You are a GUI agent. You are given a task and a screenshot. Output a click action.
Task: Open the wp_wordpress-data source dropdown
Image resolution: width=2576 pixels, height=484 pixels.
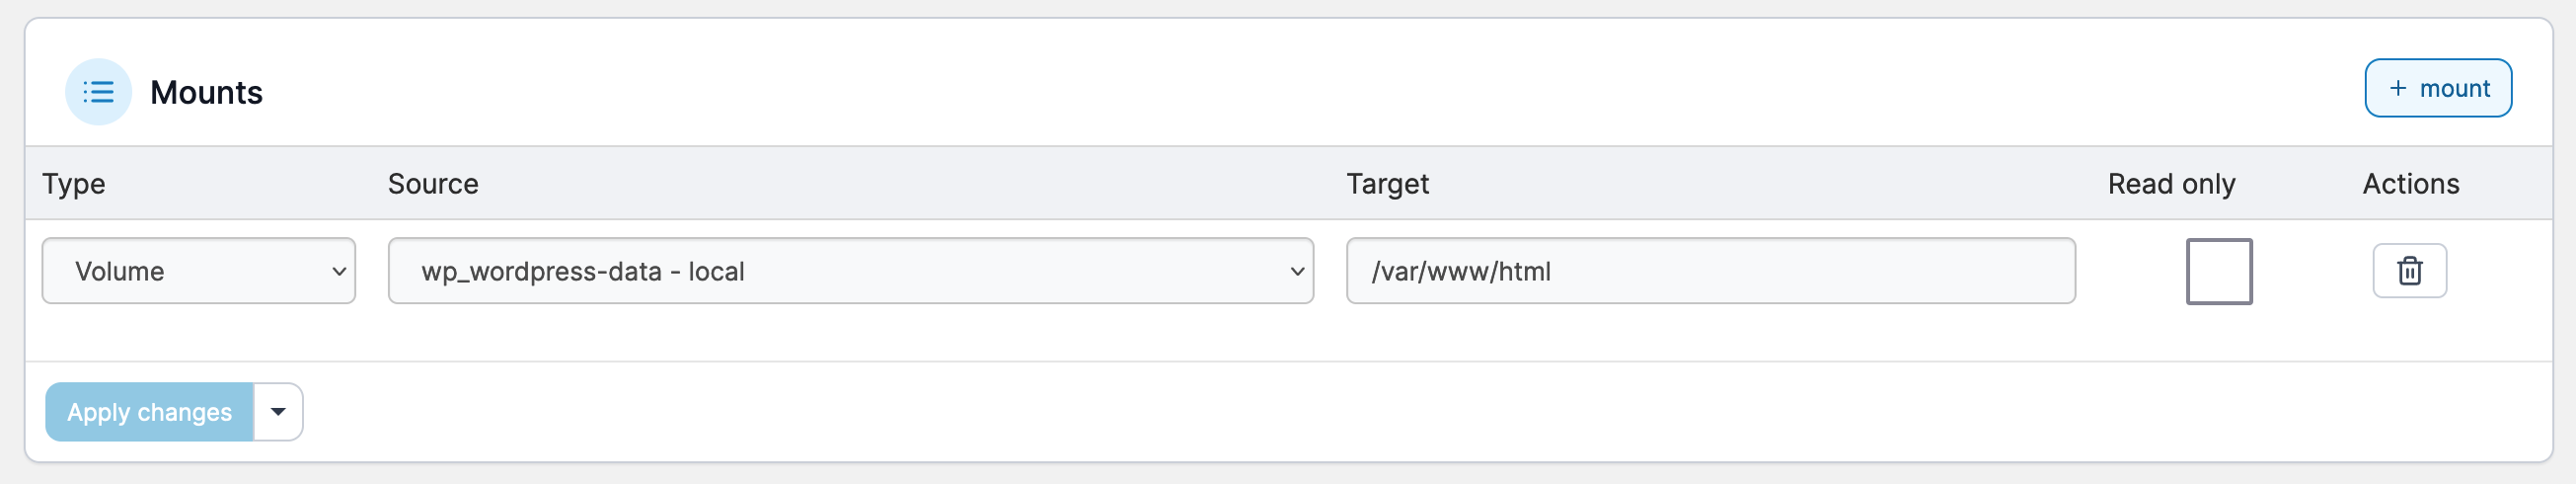click(850, 271)
